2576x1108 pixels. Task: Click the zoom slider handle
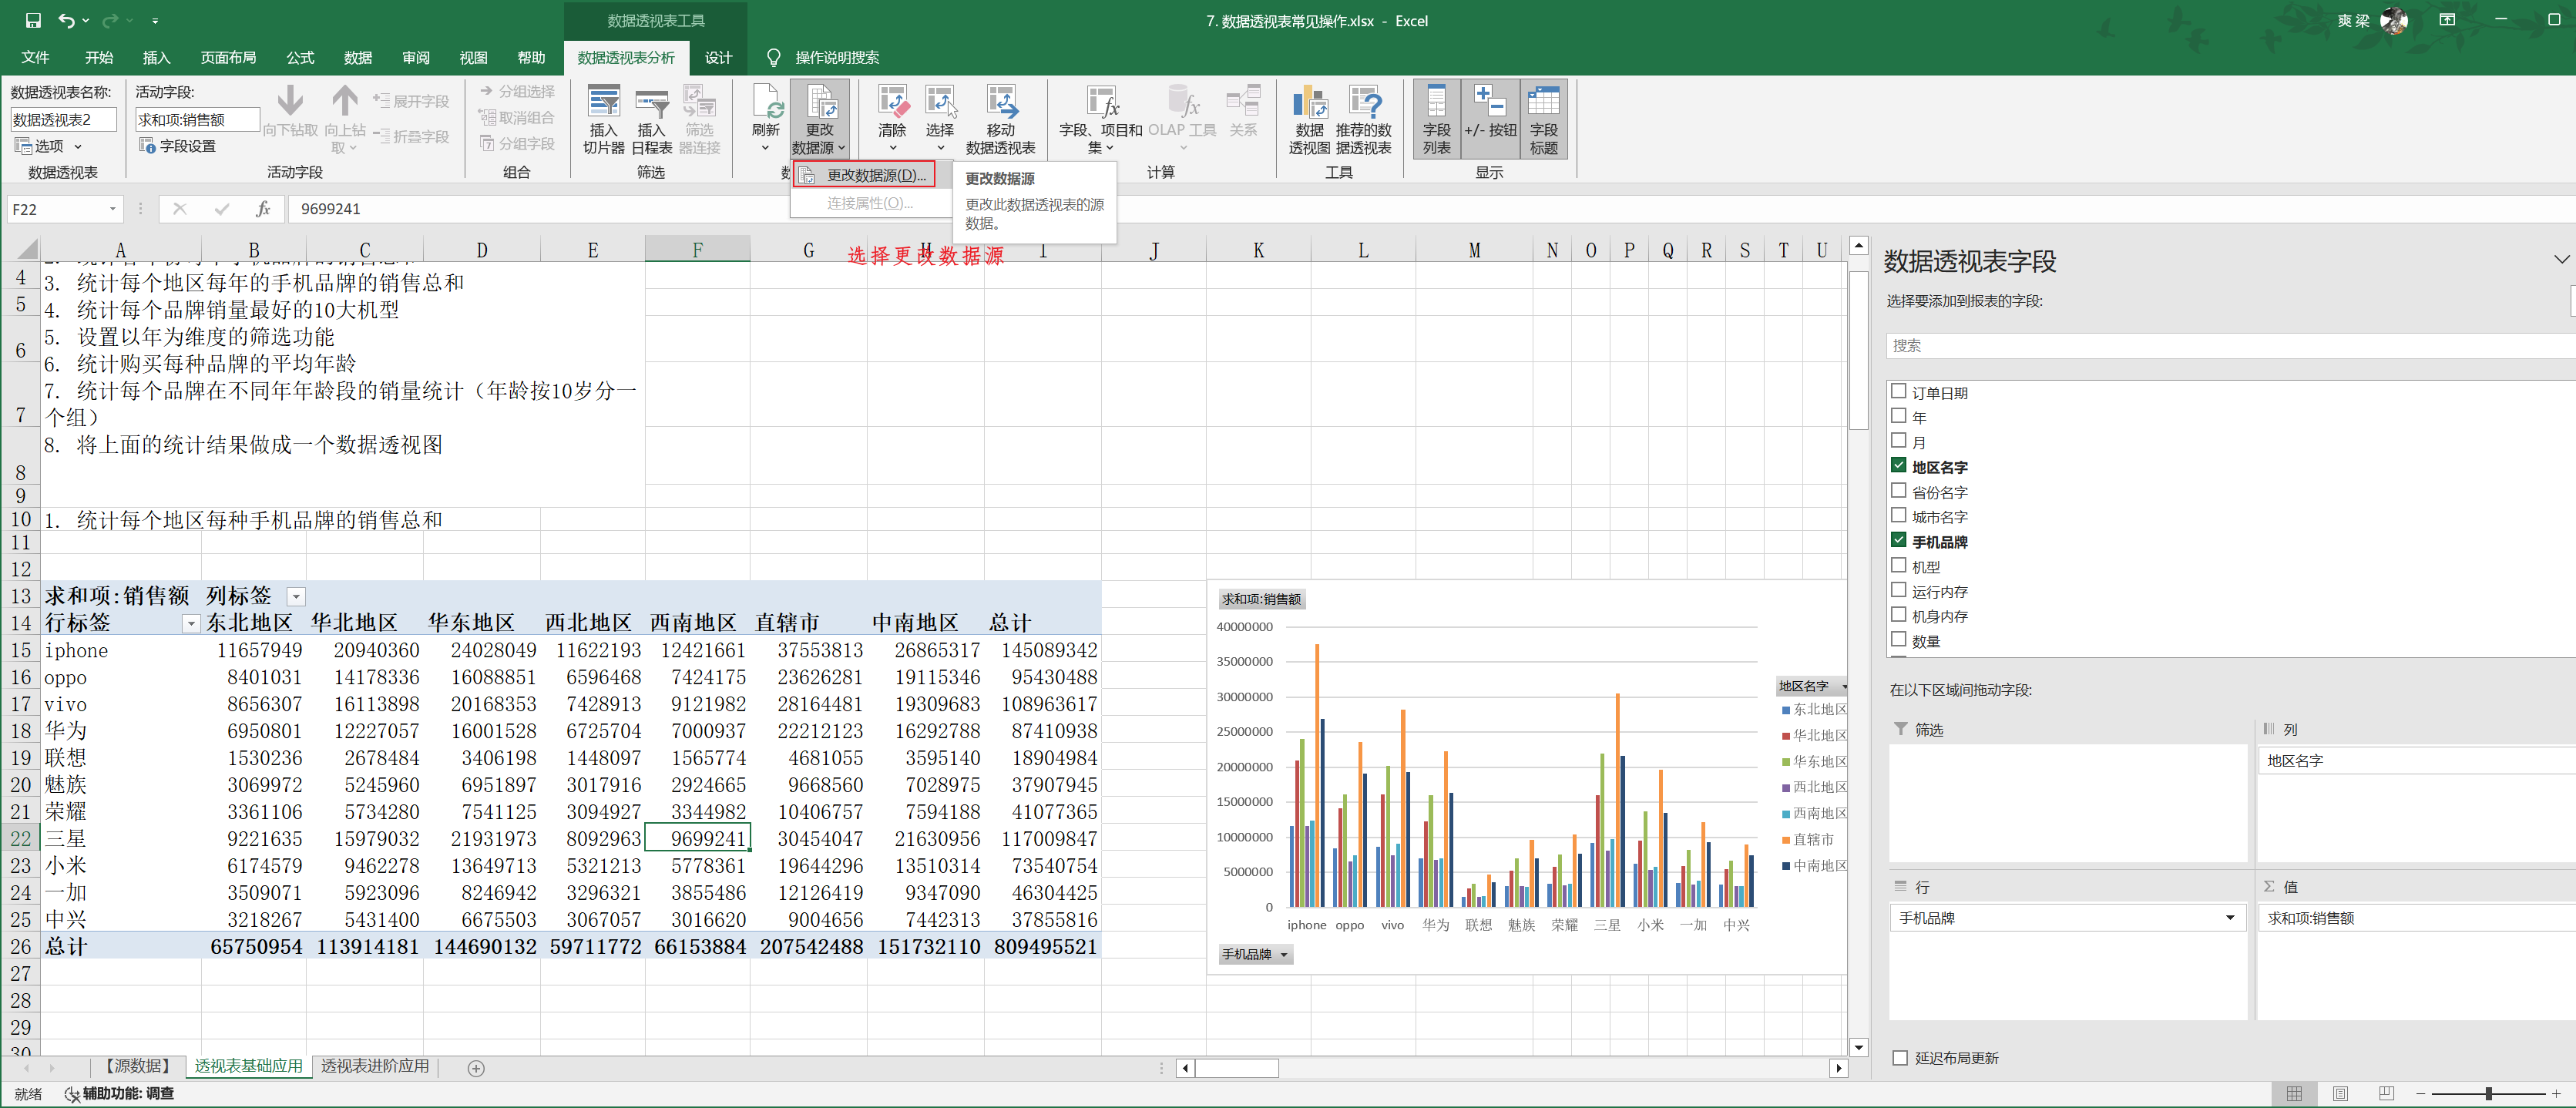[2489, 1094]
